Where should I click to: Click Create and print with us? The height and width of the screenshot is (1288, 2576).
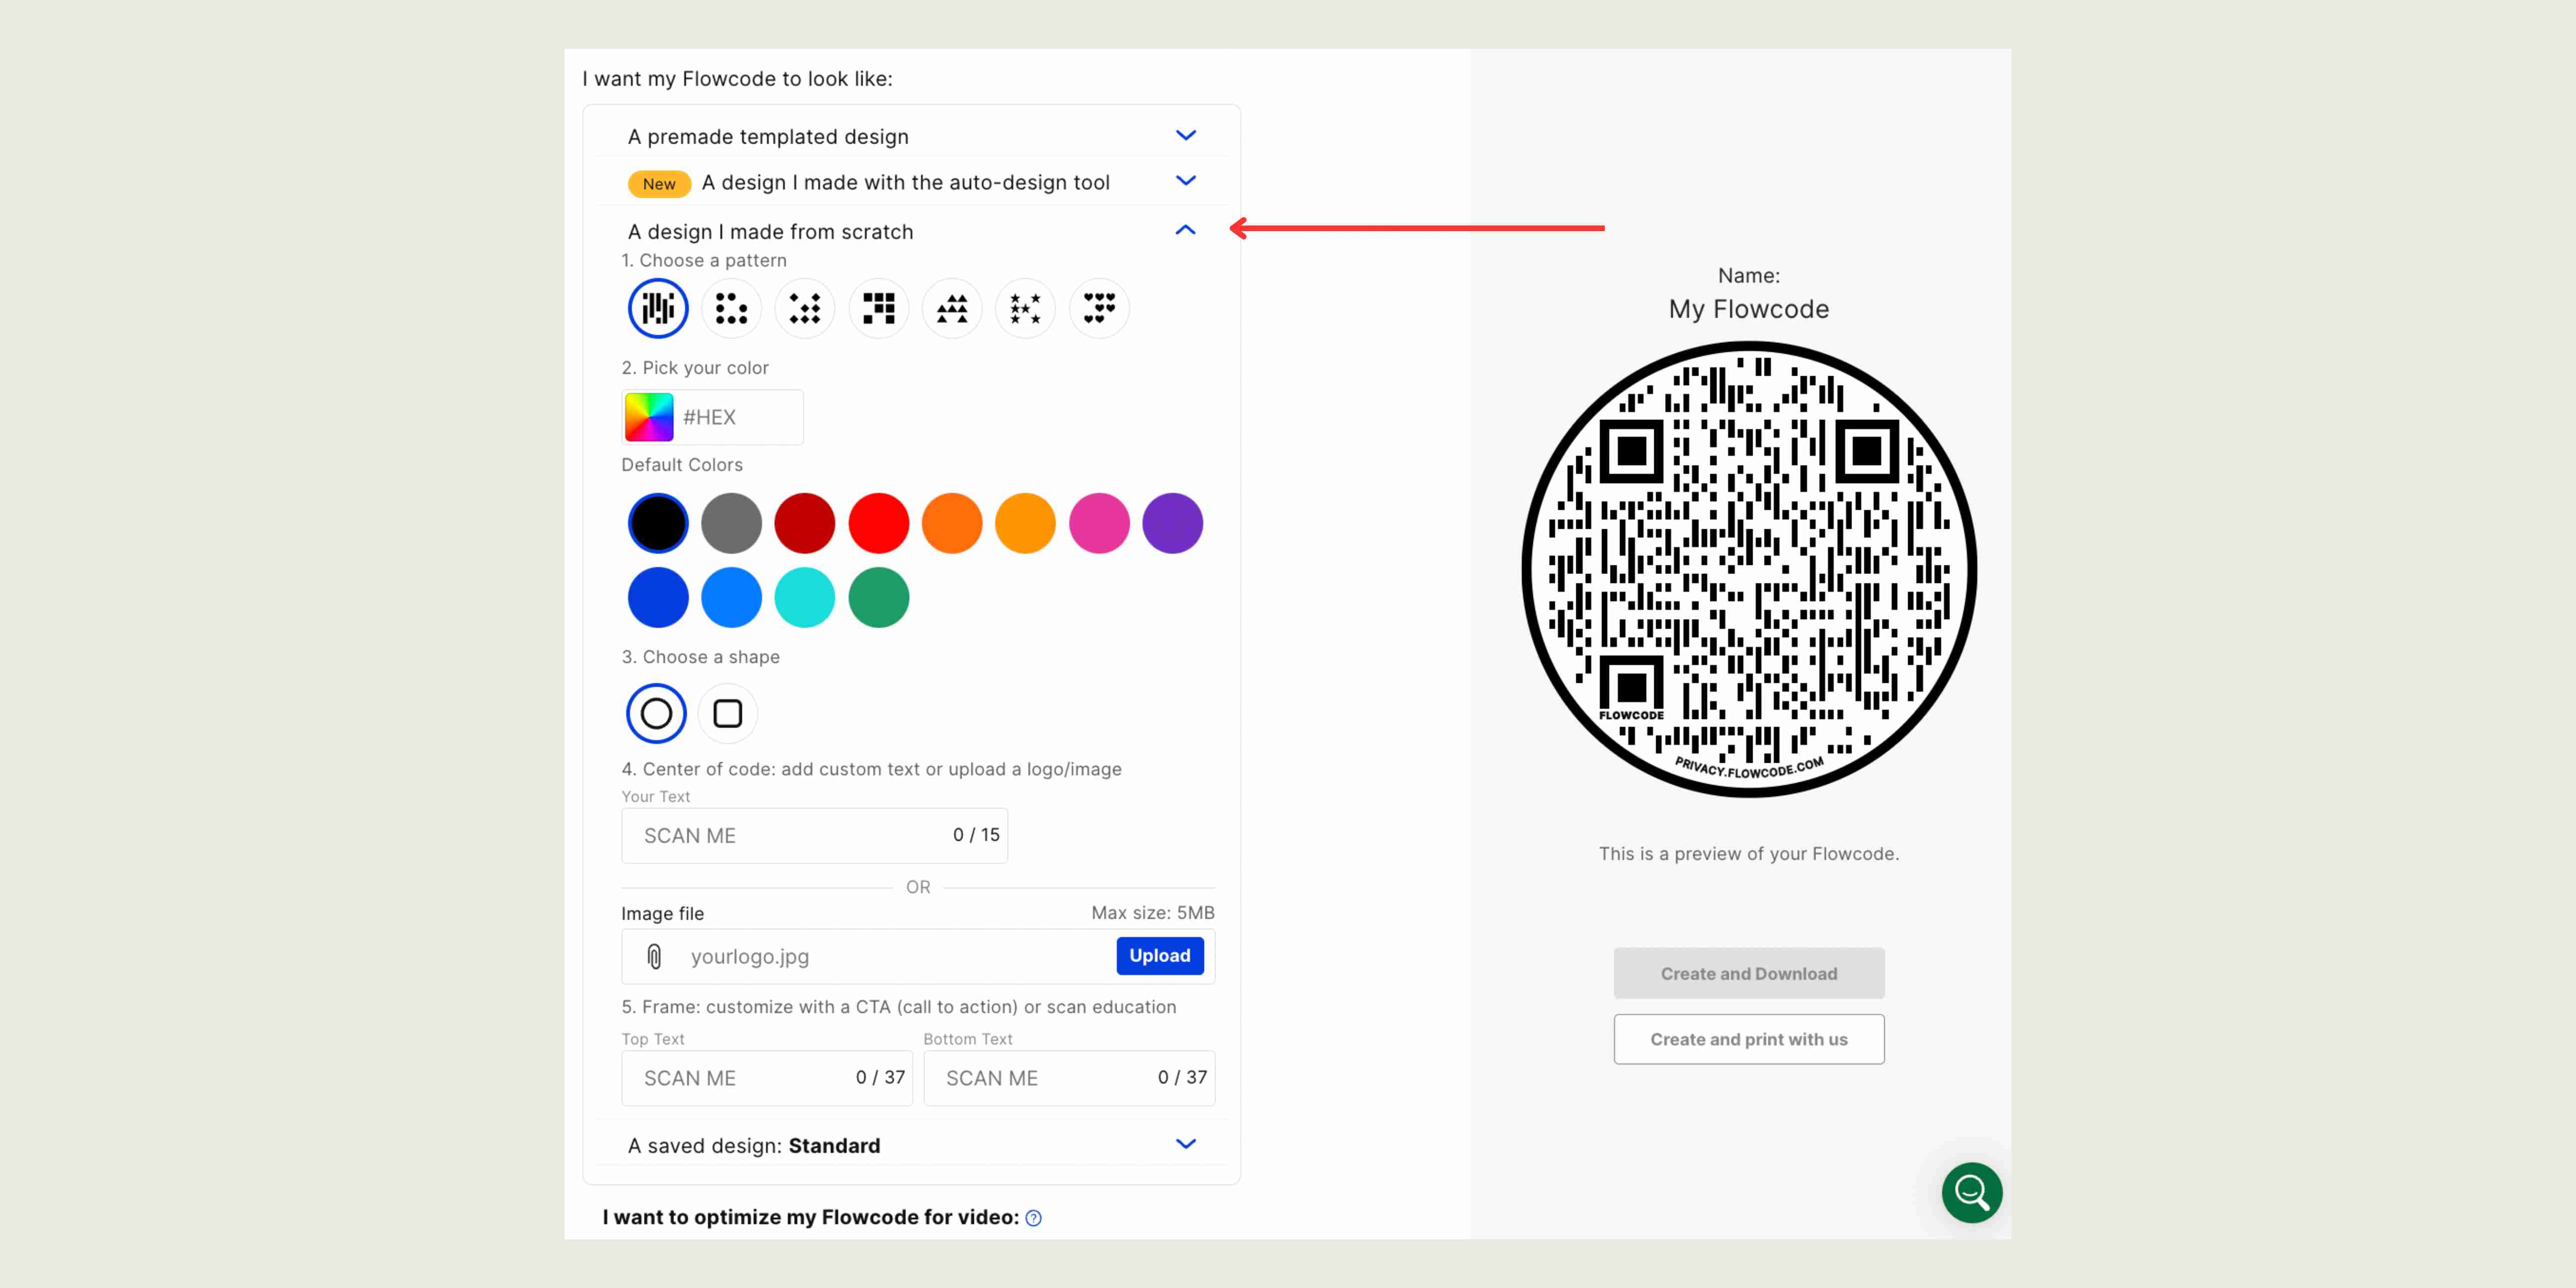point(1749,1039)
